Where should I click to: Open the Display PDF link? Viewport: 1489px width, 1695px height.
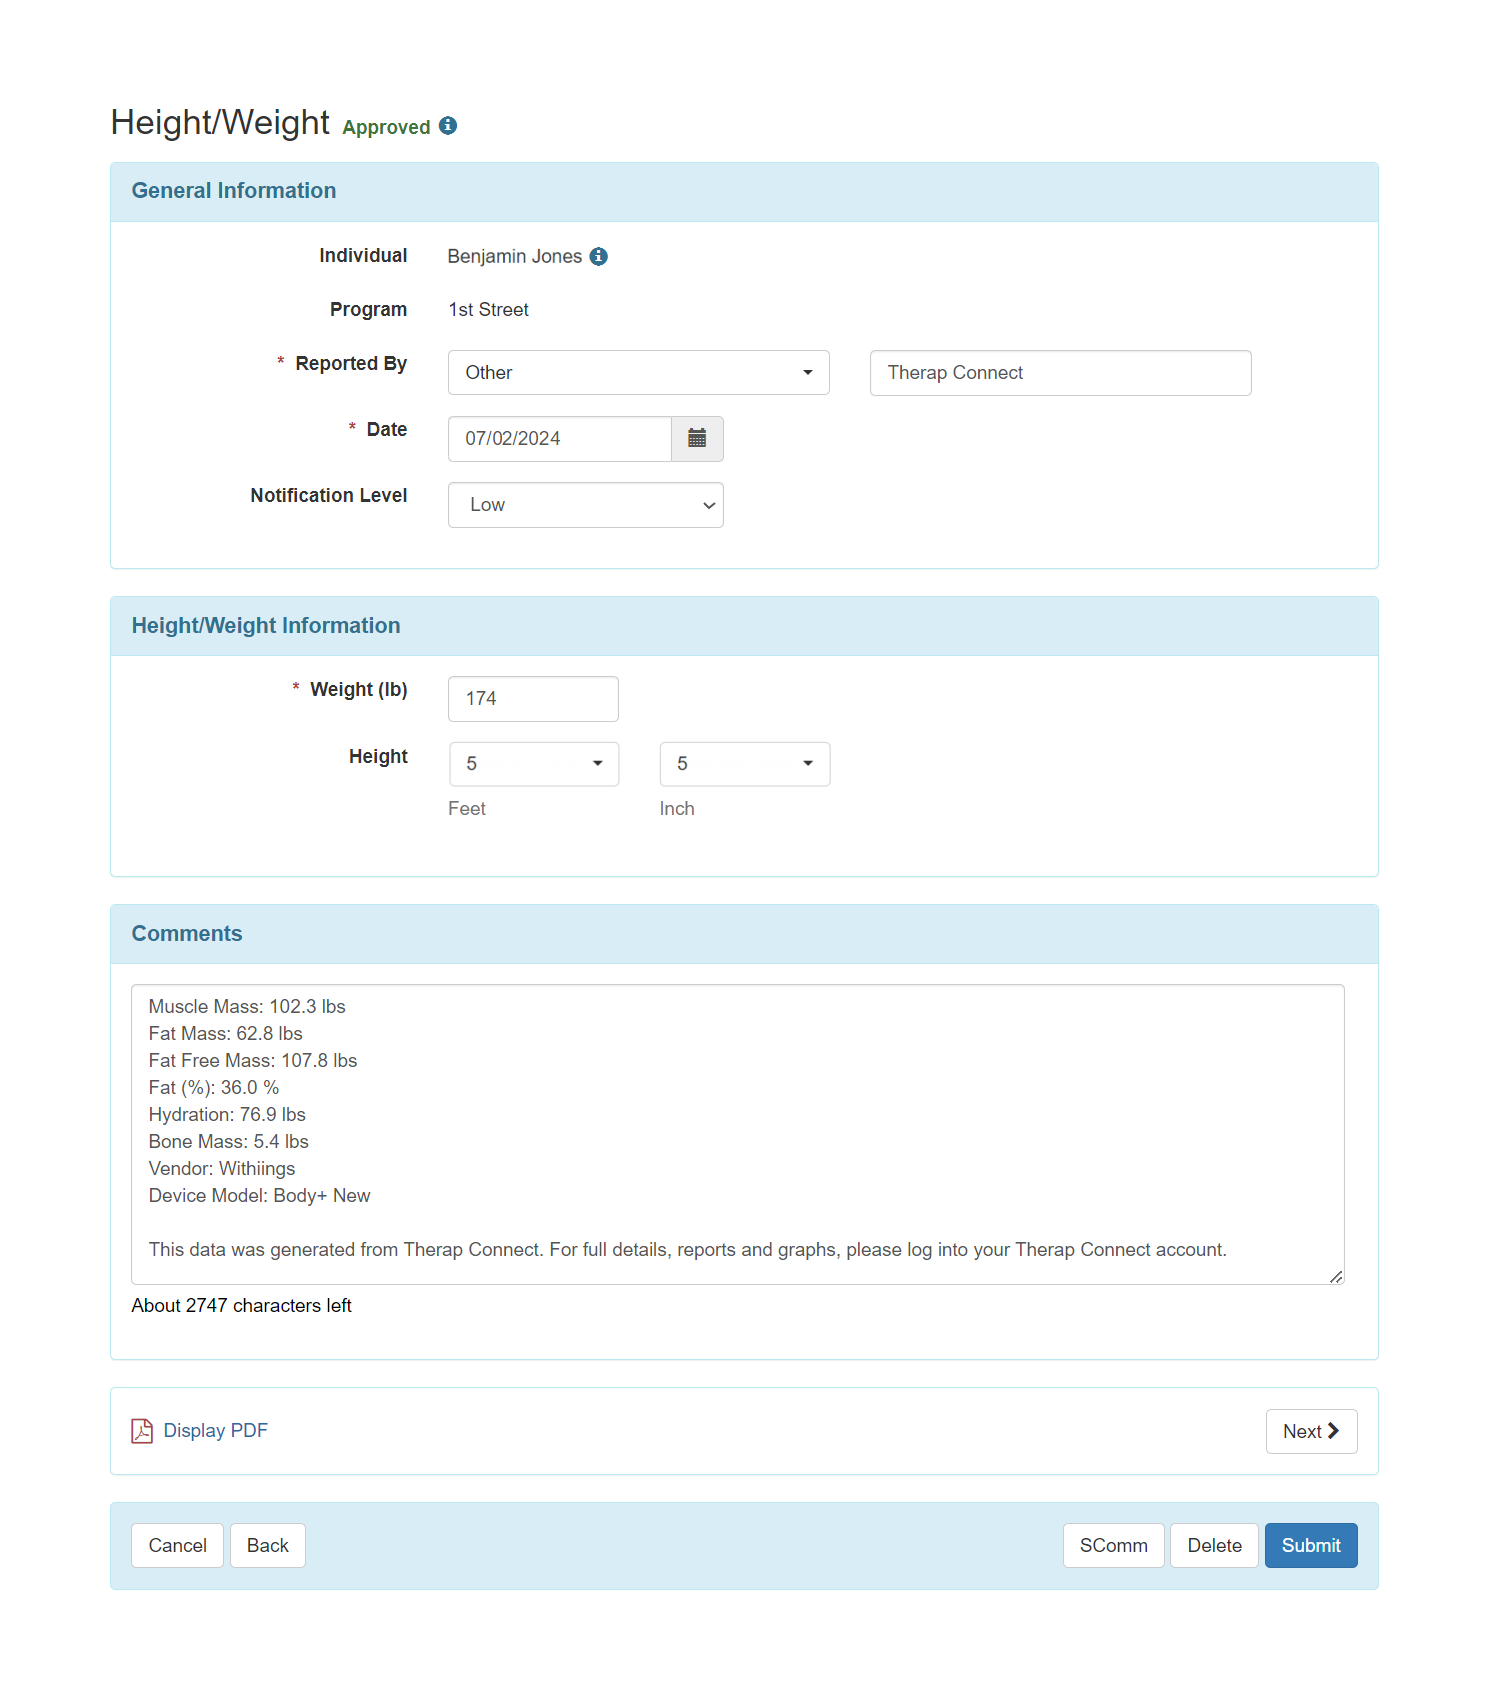point(216,1431)
